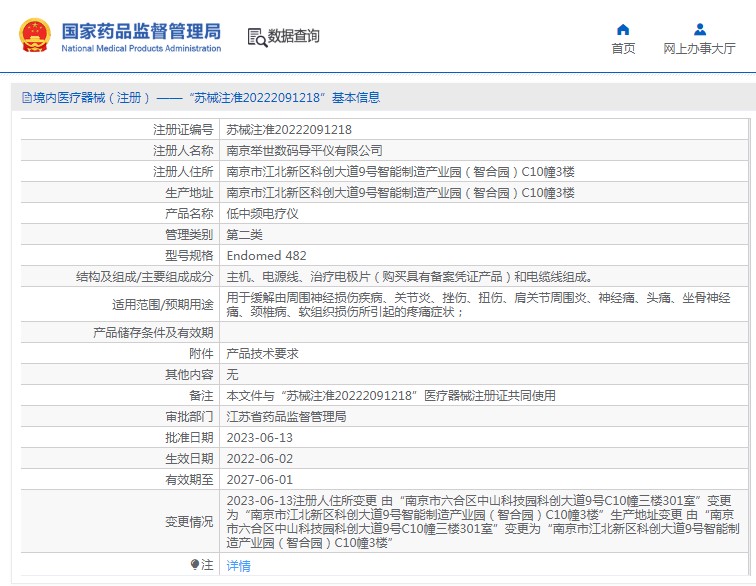Screen dimensions: 756x586
Task: Click the 结构及组成 composition description
Action: pos(409,277)
